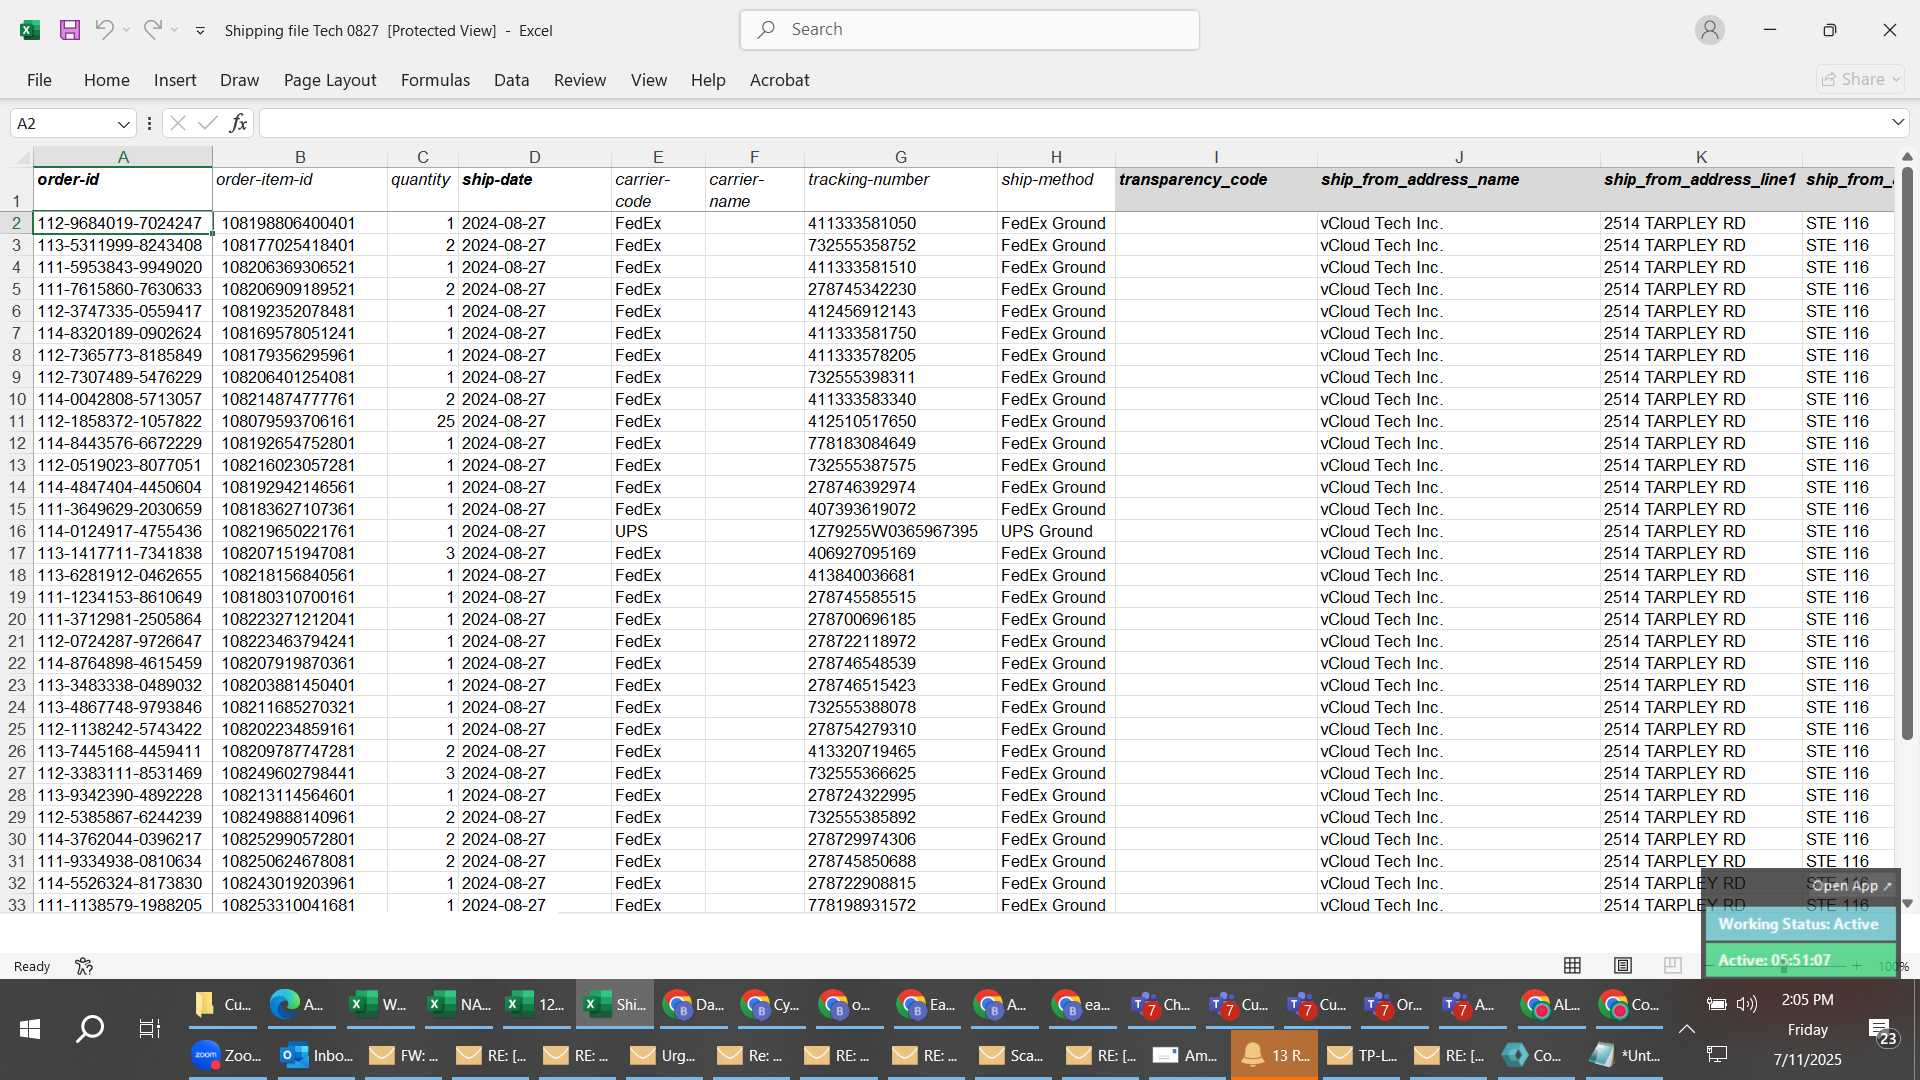Click tracking number 1Z79255W0365967395
The height and width of the screenshot is (1080, 1920).
tap(900, 531)
